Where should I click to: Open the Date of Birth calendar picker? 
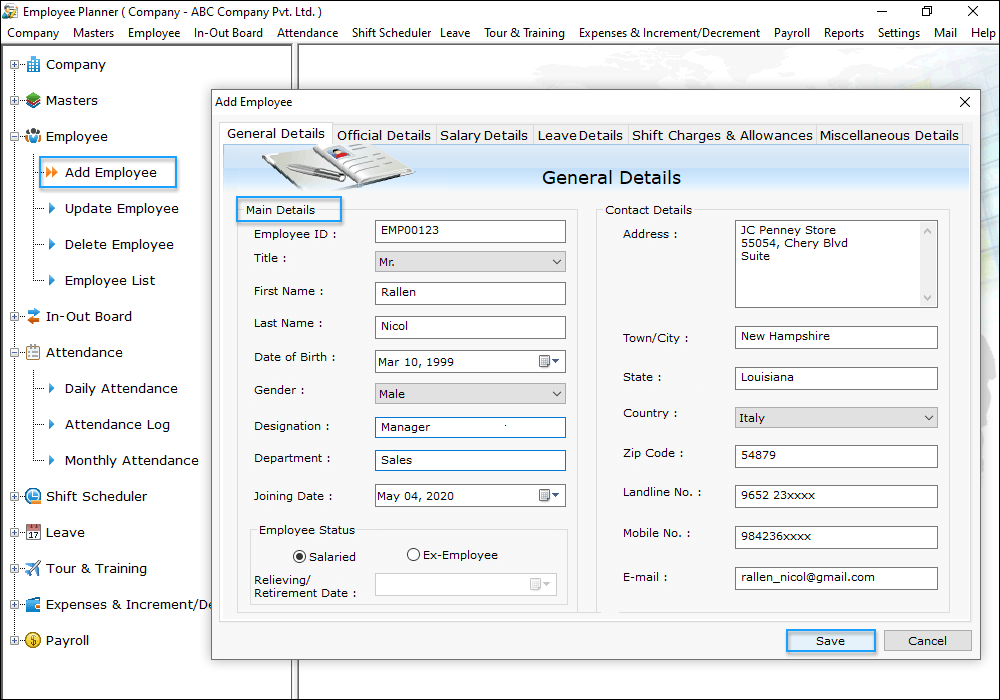549,361
